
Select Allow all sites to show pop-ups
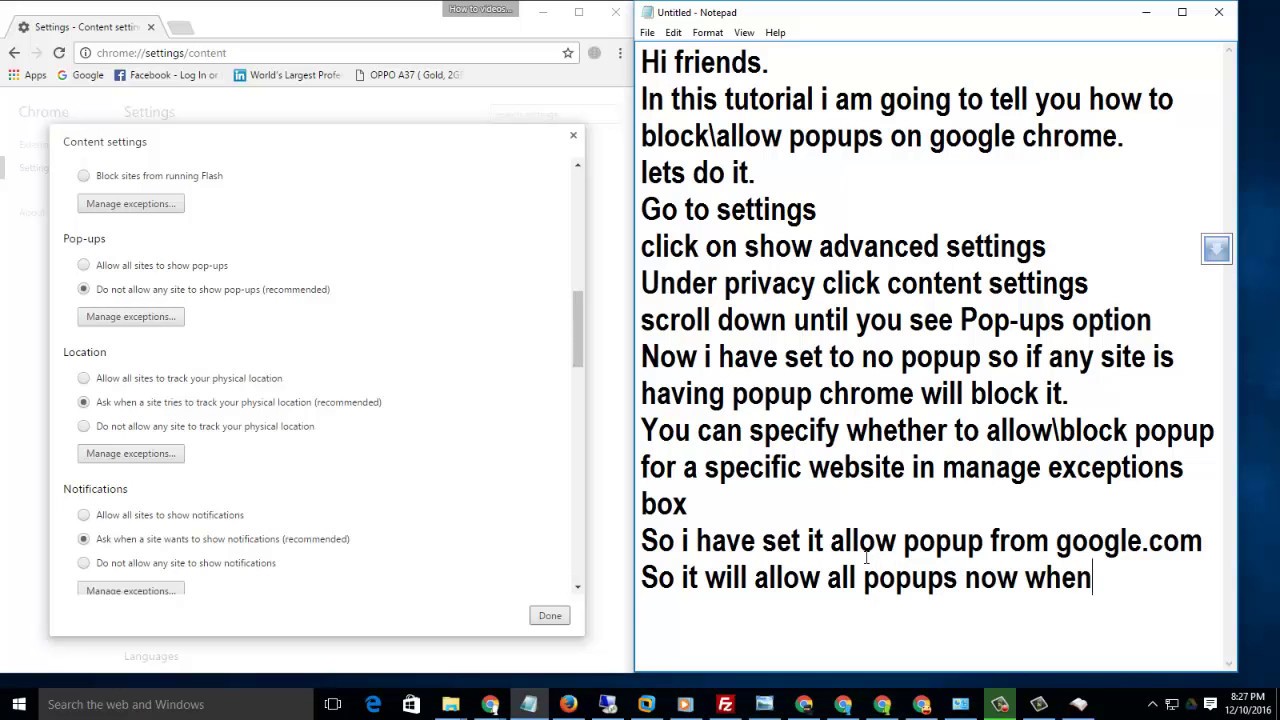pyautogui.click(x=84, y=266)
